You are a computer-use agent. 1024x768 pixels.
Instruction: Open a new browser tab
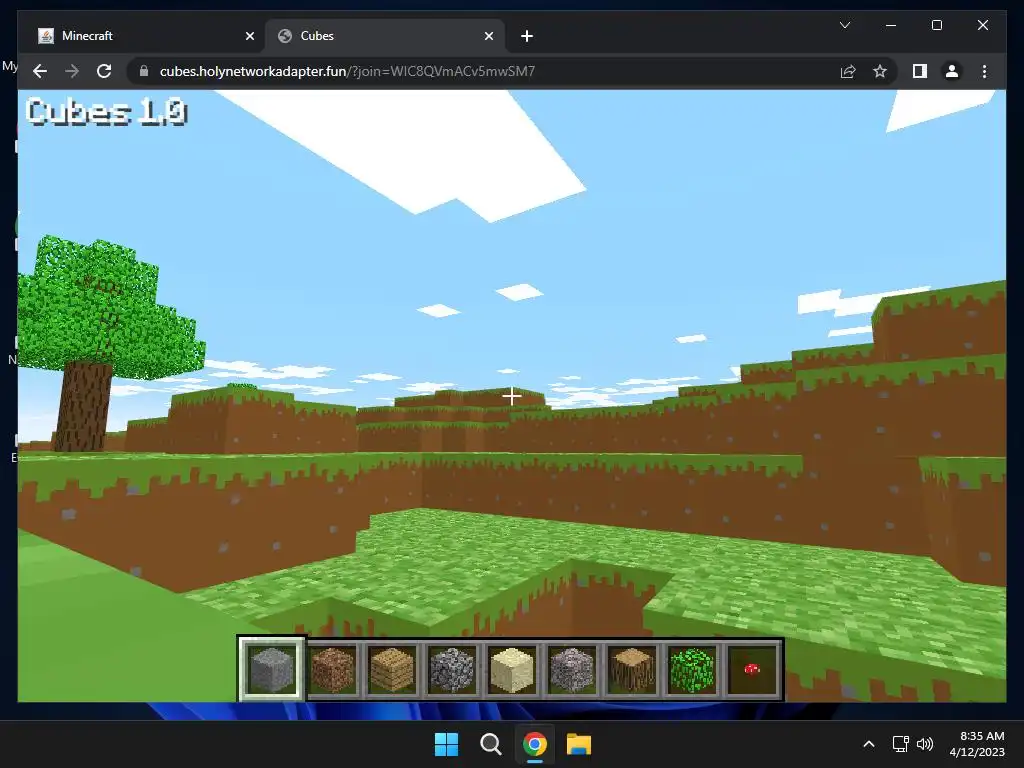tap(527, 36)
